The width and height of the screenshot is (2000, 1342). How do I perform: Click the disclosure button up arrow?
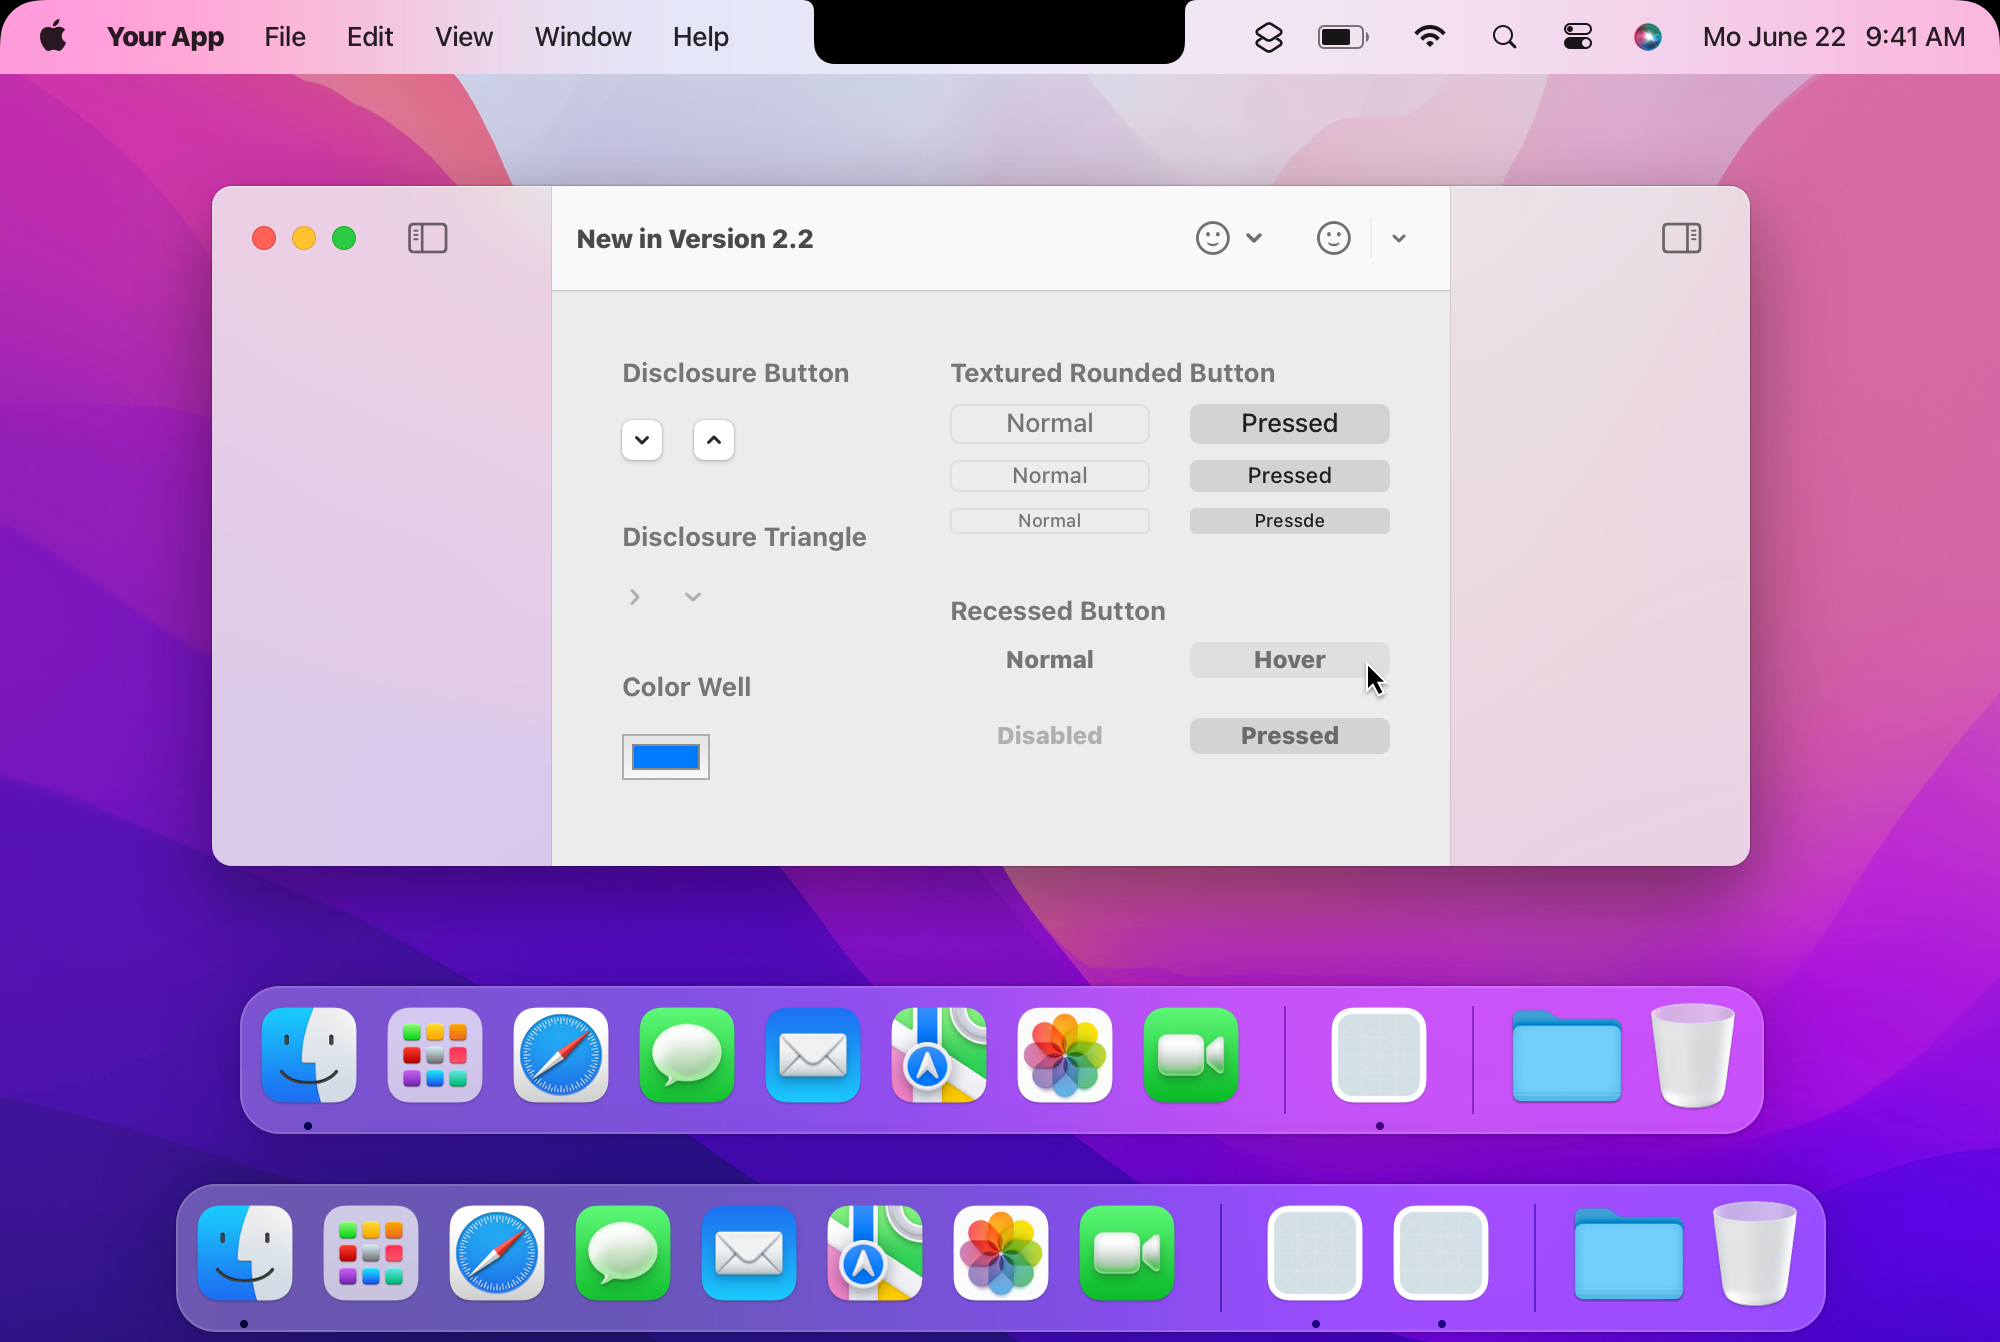point(714,439)
